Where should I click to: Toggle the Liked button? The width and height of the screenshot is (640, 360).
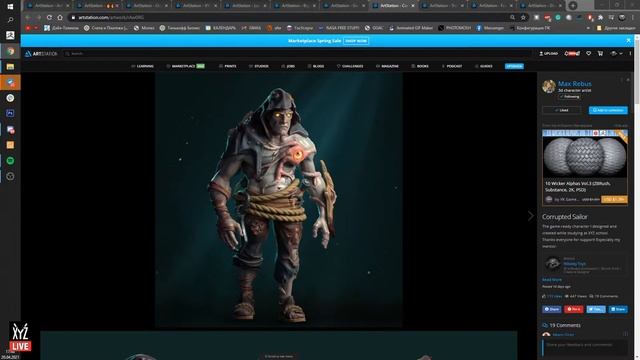562,110
